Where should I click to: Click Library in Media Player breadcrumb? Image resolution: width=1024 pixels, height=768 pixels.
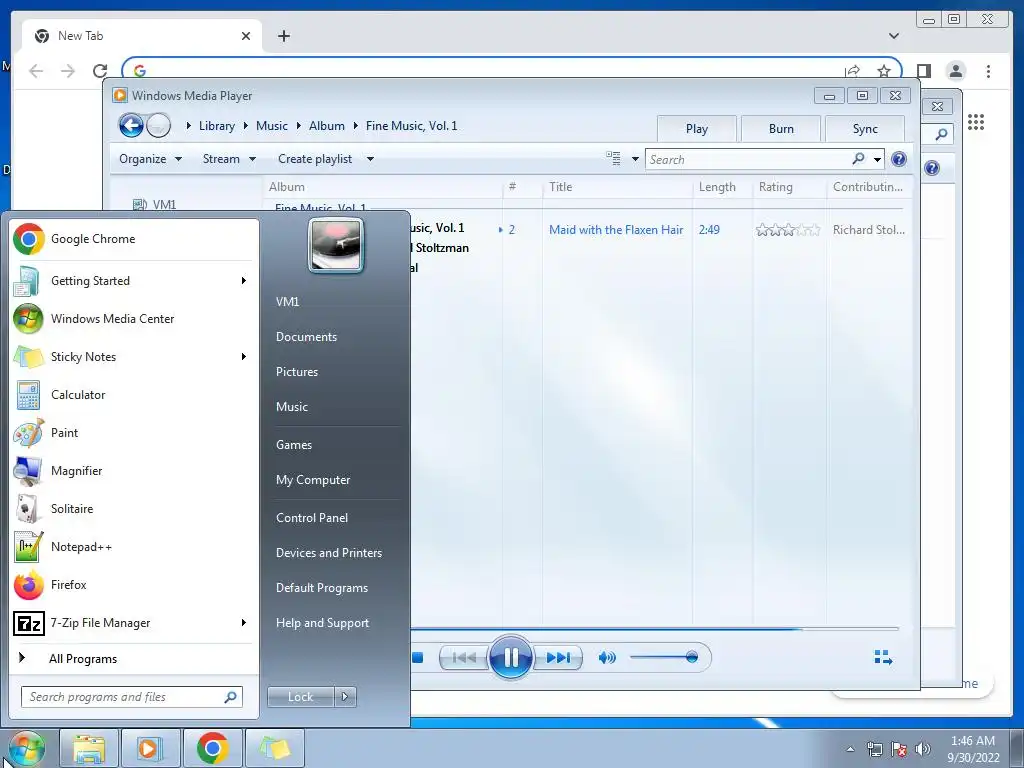click(217, 126)
